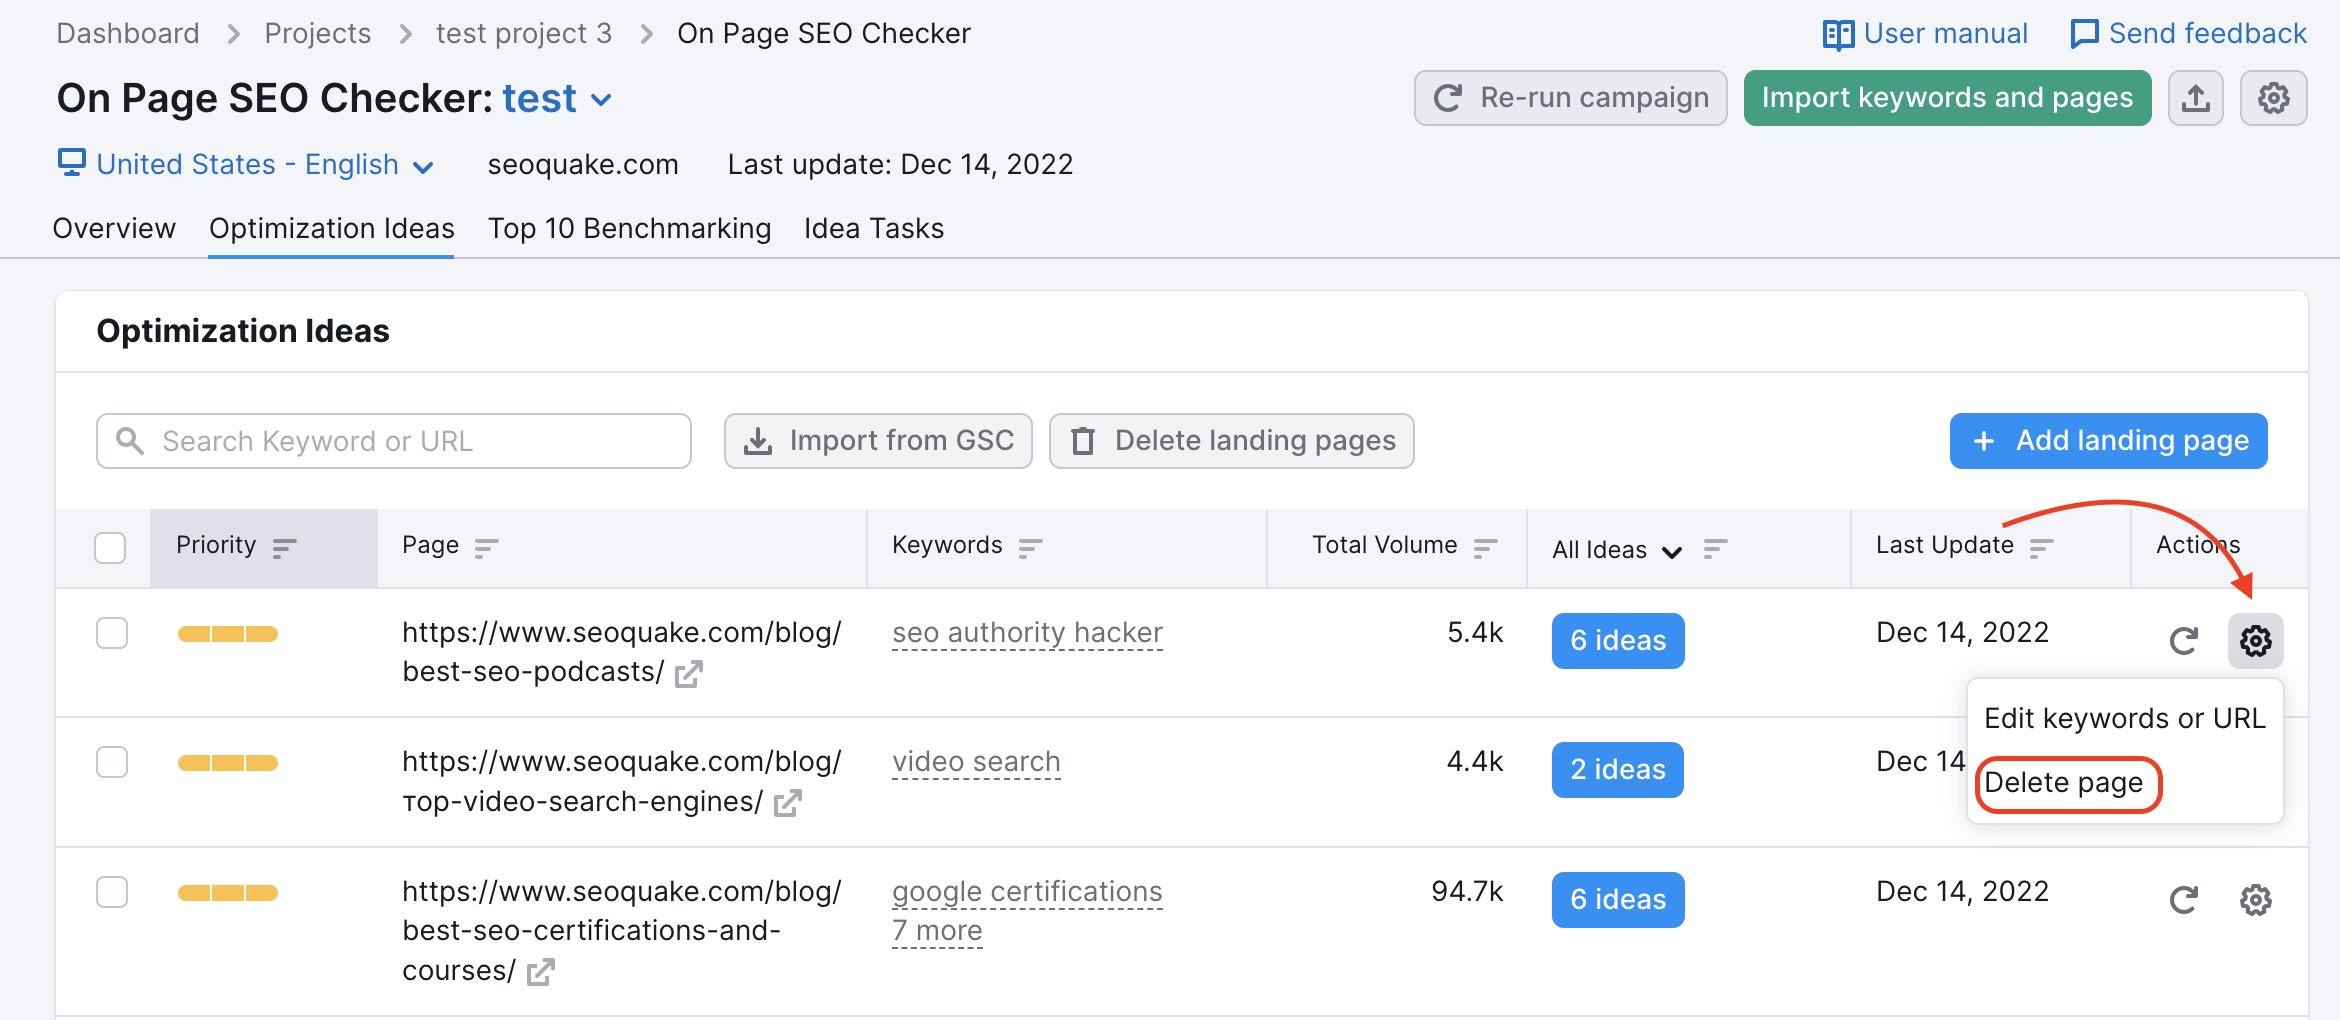The width and height of the screenshot is (2340, 1020).
Task: Choose Delete page from actions menu
Action: (x=2064, y=783)
